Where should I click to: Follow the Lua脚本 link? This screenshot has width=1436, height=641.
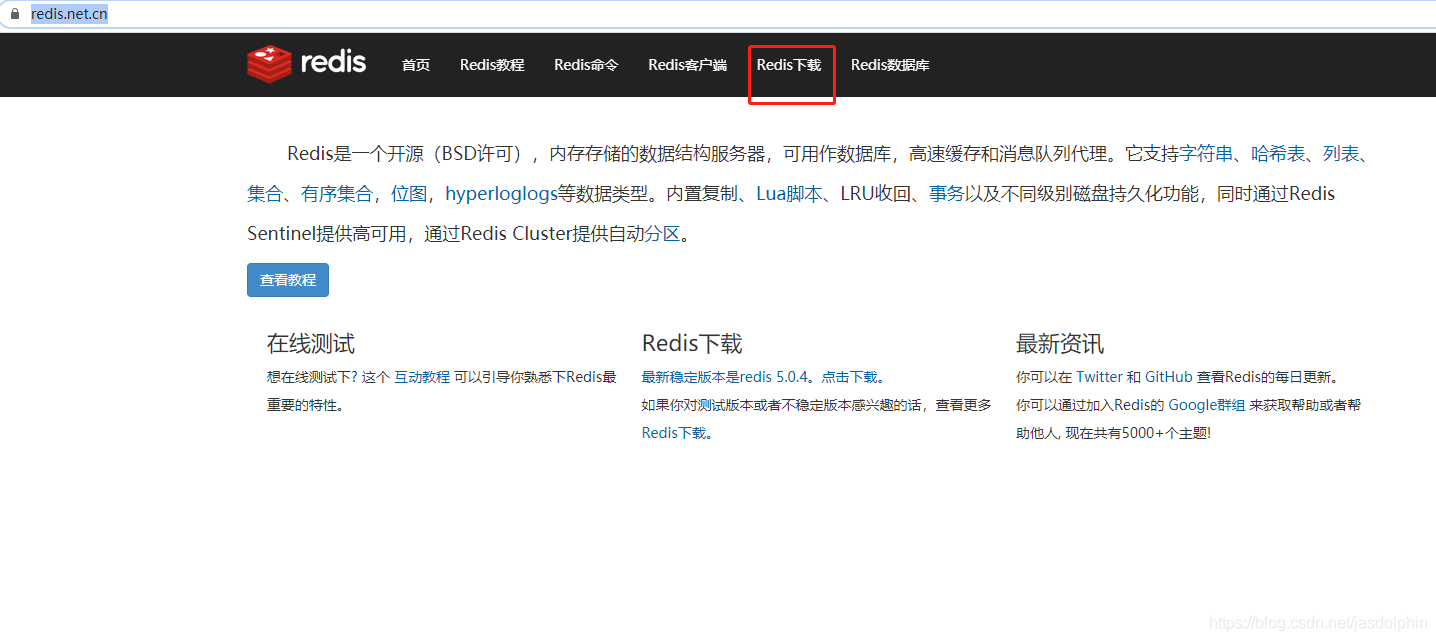tap(789, 194)
